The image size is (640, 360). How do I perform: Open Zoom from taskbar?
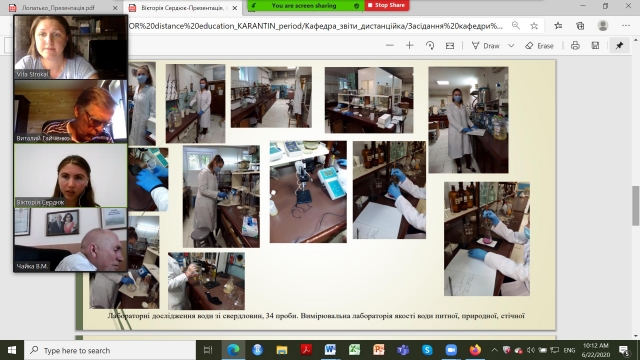451,350
